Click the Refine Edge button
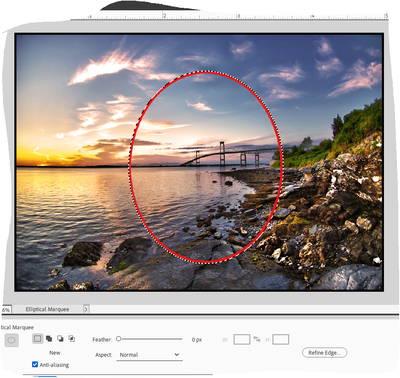Viewport: 400px width, 378px height. click(324, 353)
